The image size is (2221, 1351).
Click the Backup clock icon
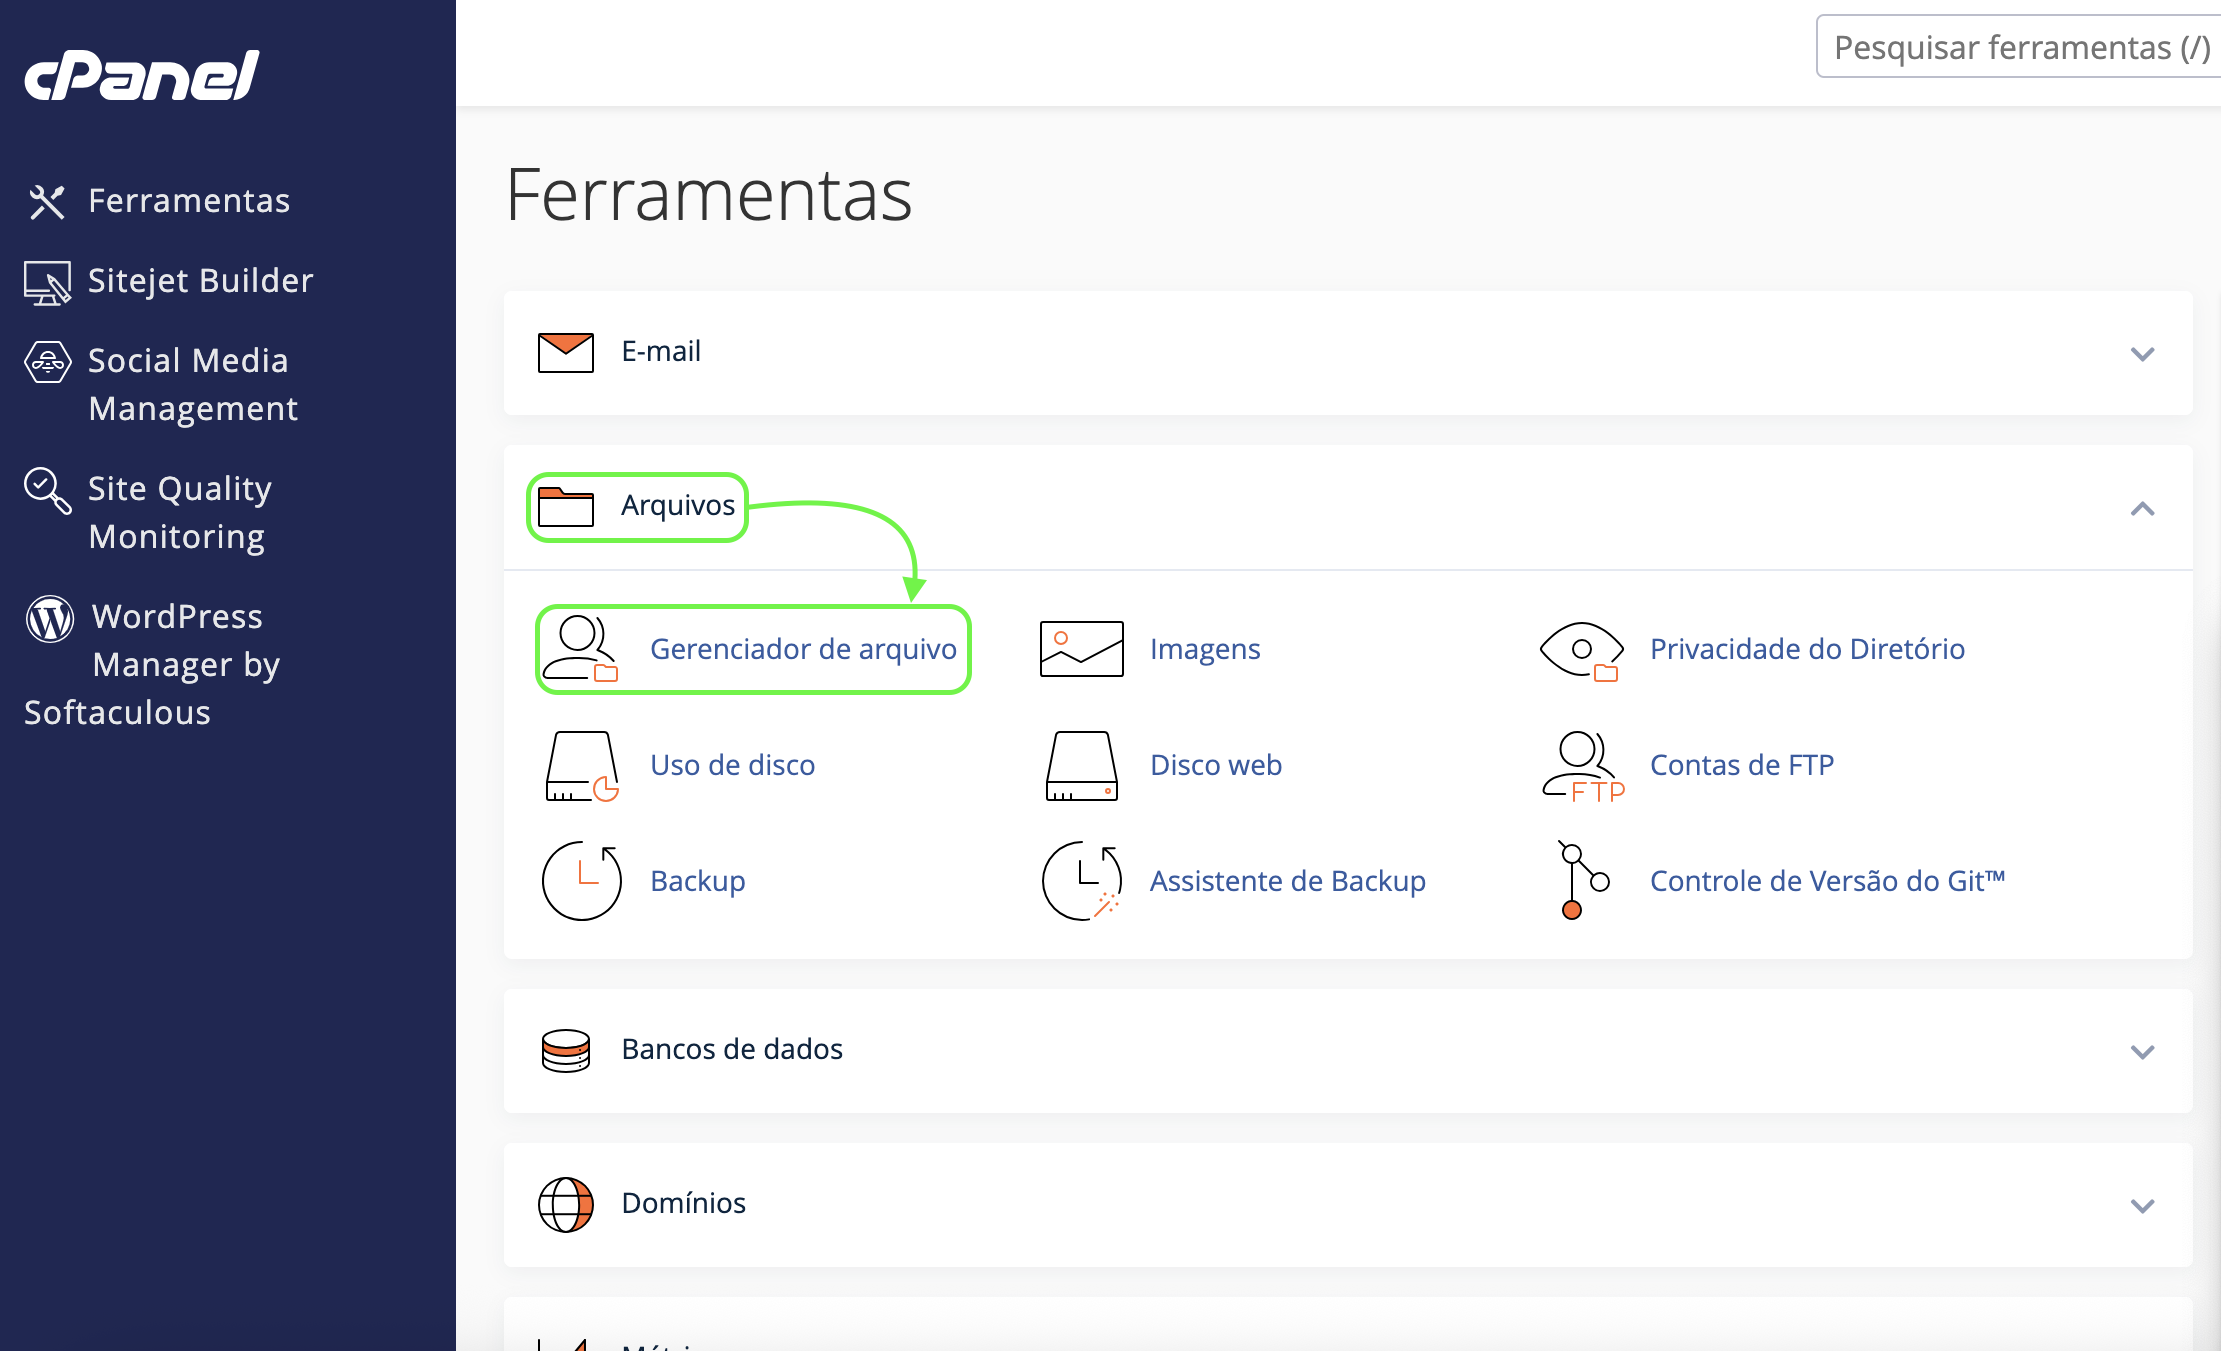click(582, 881)
